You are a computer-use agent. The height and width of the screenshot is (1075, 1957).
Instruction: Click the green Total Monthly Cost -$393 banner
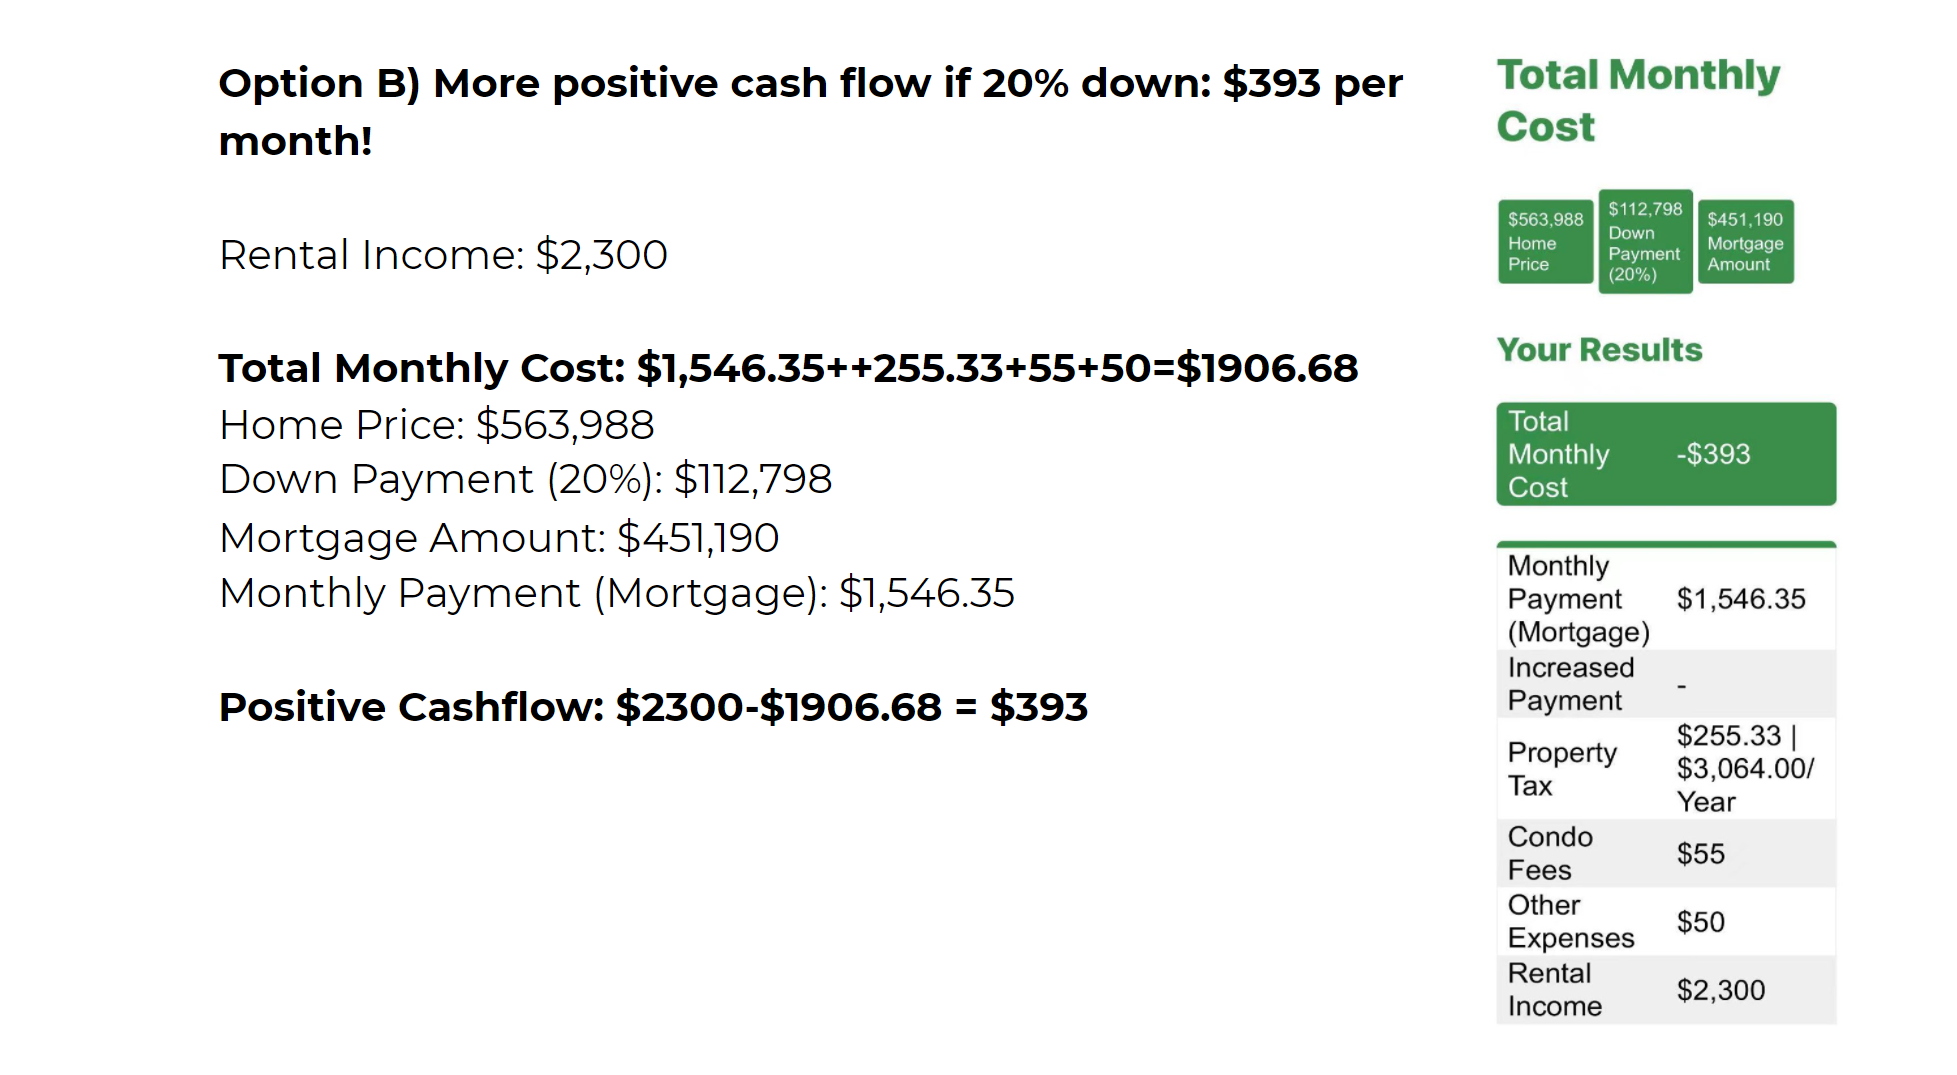pos(1665,454)
